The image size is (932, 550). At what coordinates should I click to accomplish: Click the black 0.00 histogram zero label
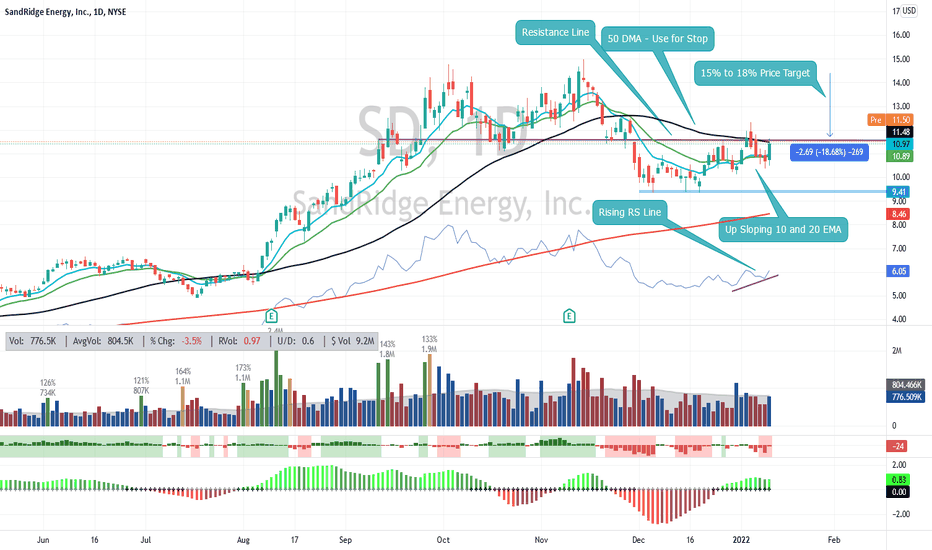[899, 492]
